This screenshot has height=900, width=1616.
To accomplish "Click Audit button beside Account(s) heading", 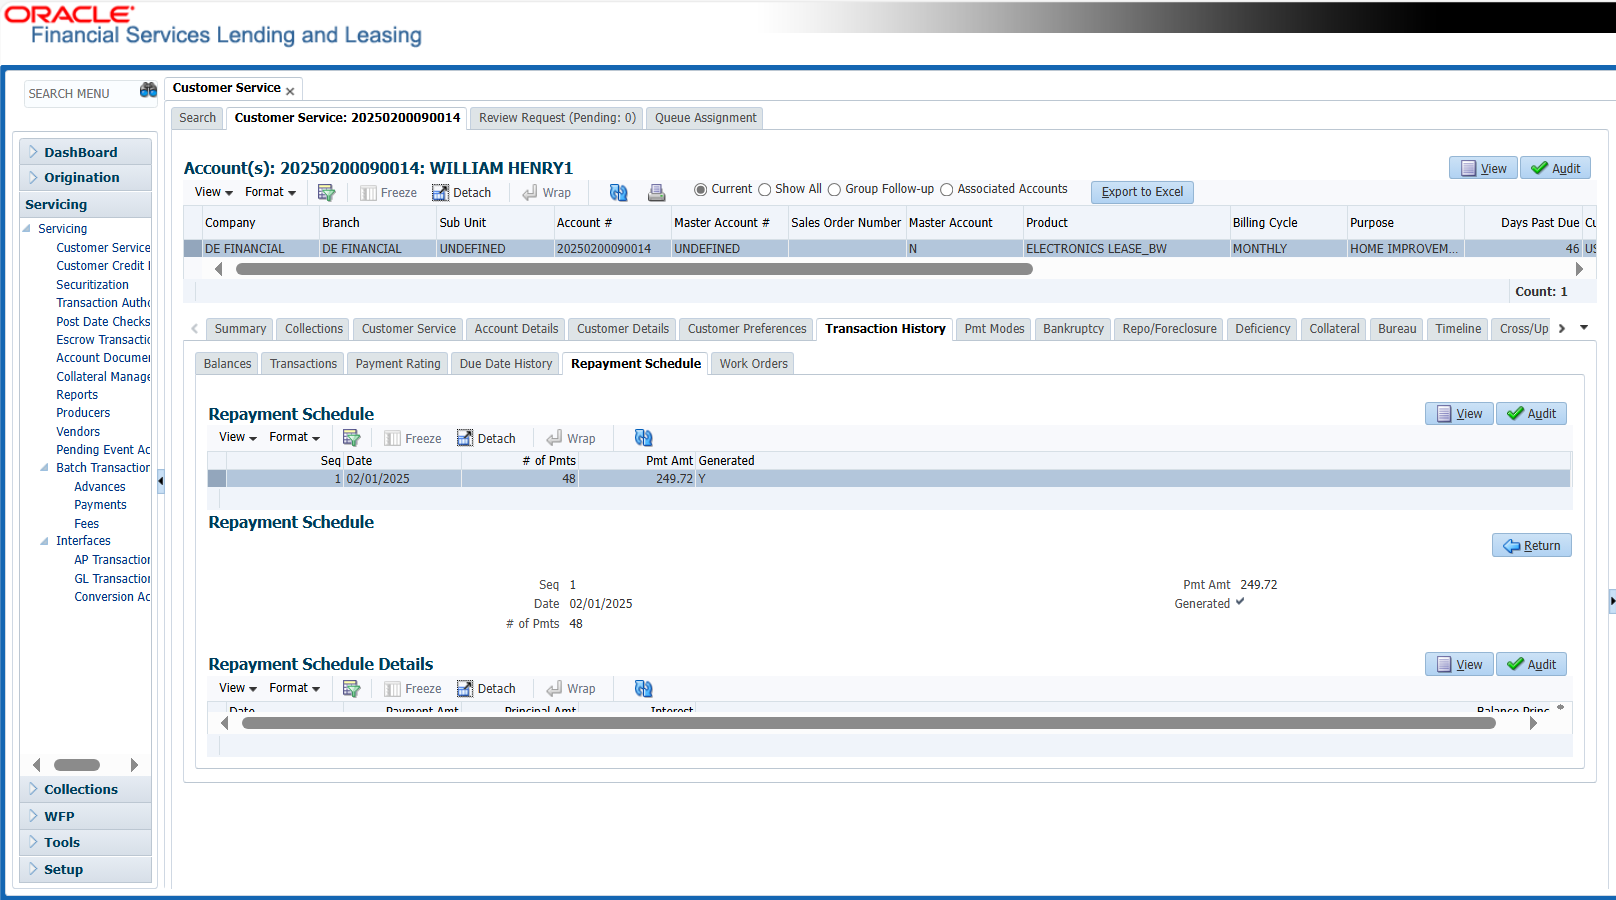I will [x=1555, y=168].
